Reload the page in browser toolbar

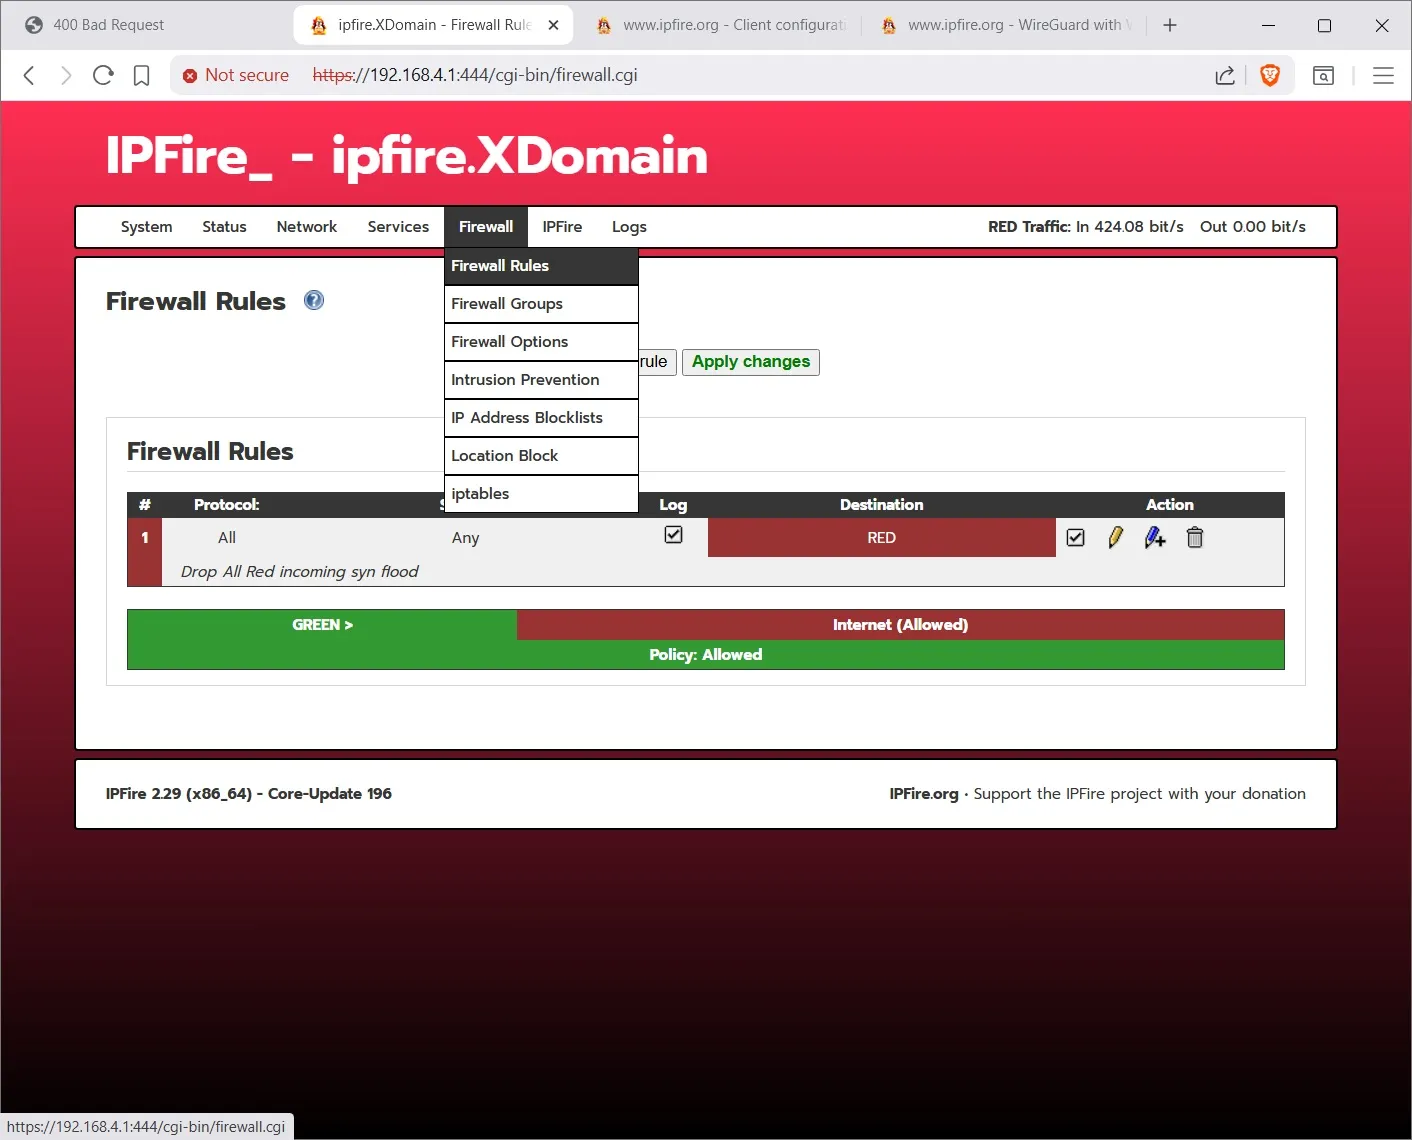coord(103,75)
